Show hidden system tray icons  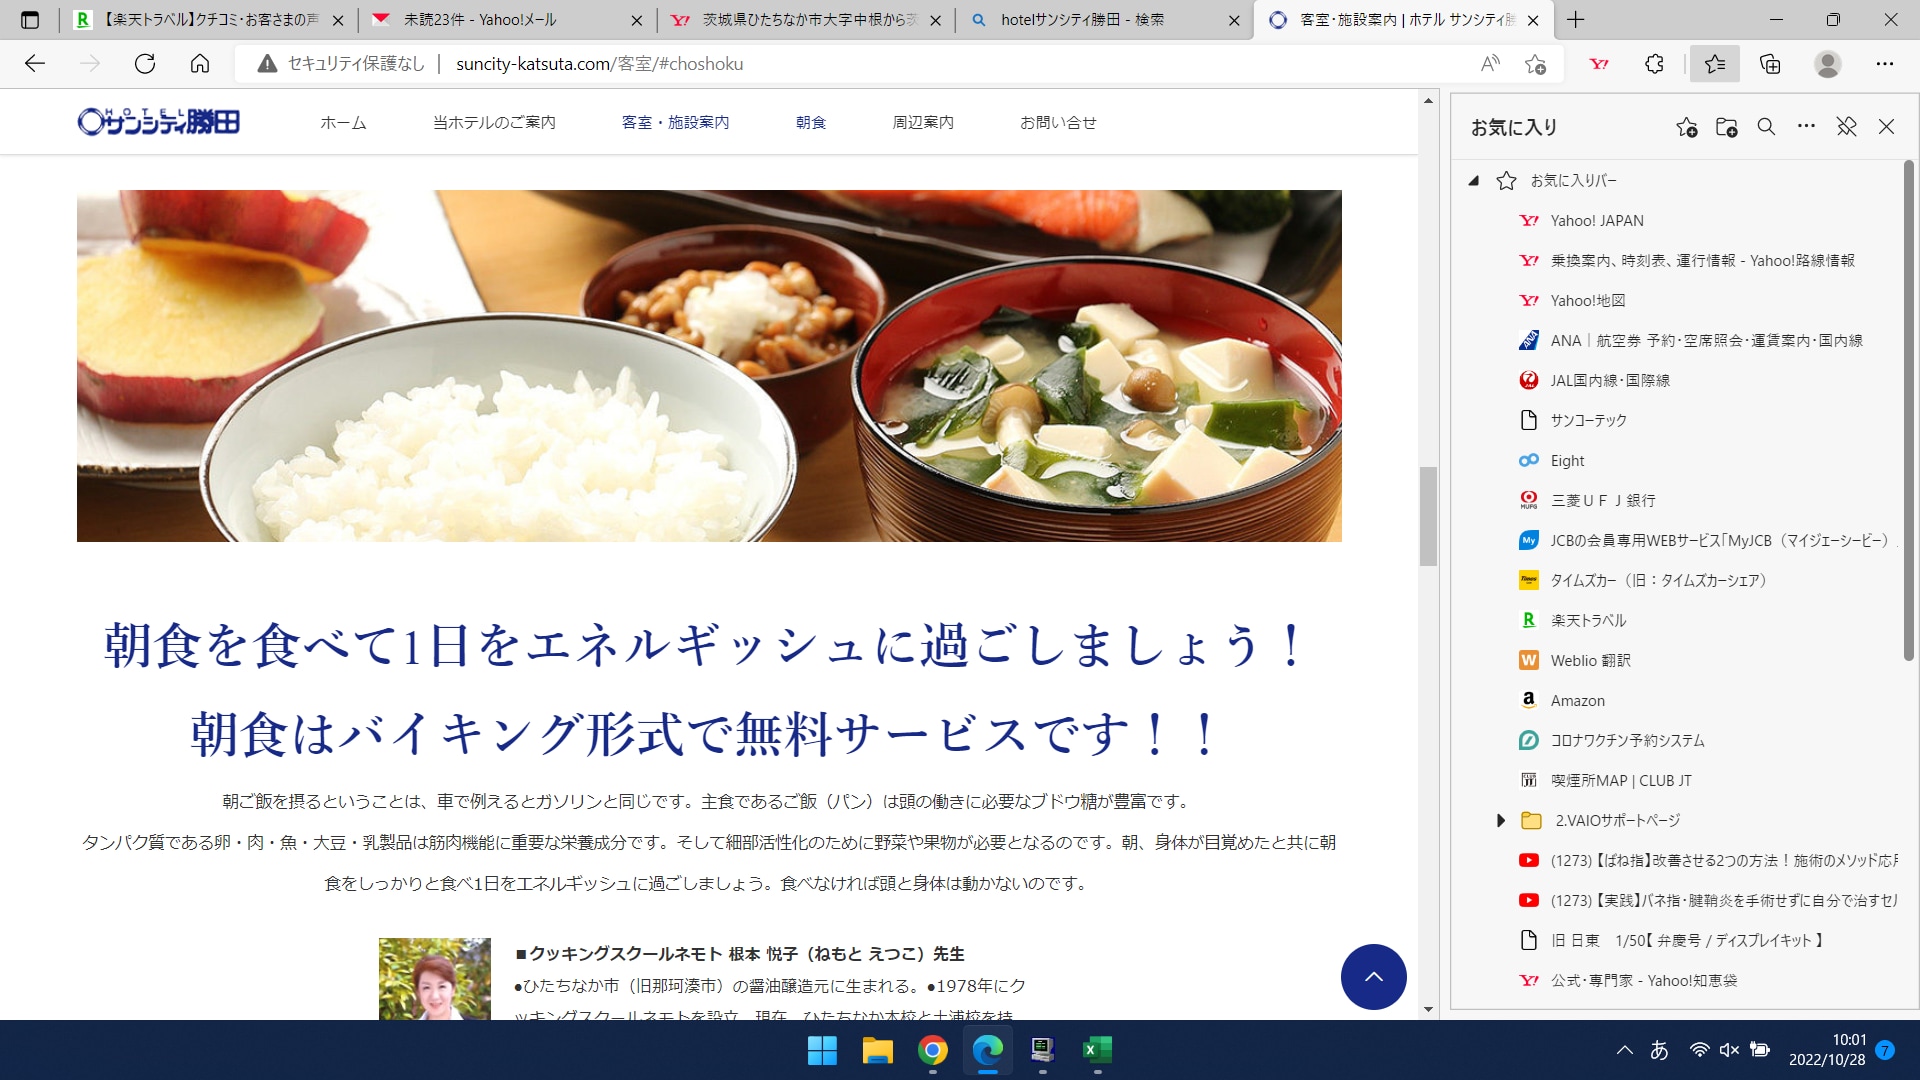pyautogui.click(x=1625, y=1050)
